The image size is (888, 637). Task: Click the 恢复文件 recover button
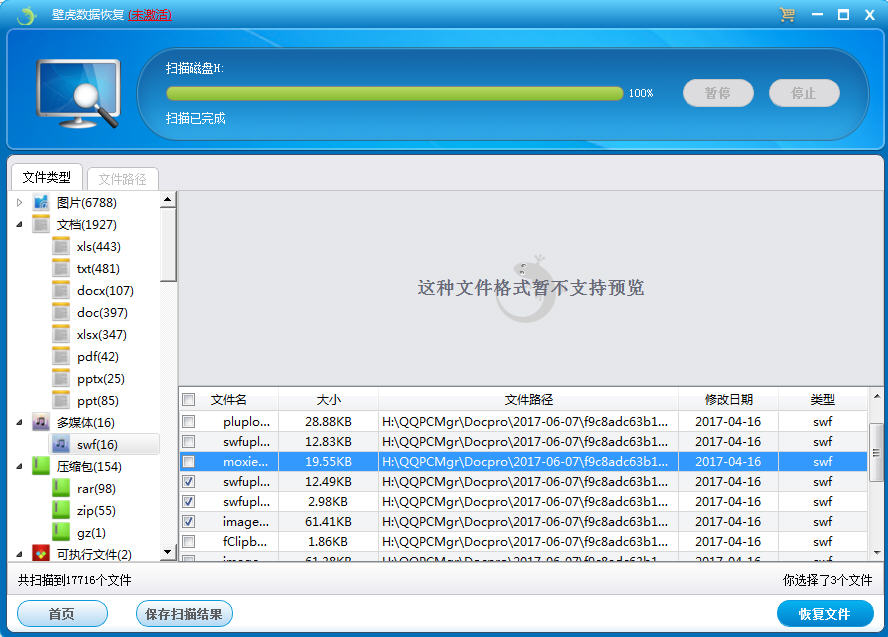pyautogui.click(x=825, y=614)
